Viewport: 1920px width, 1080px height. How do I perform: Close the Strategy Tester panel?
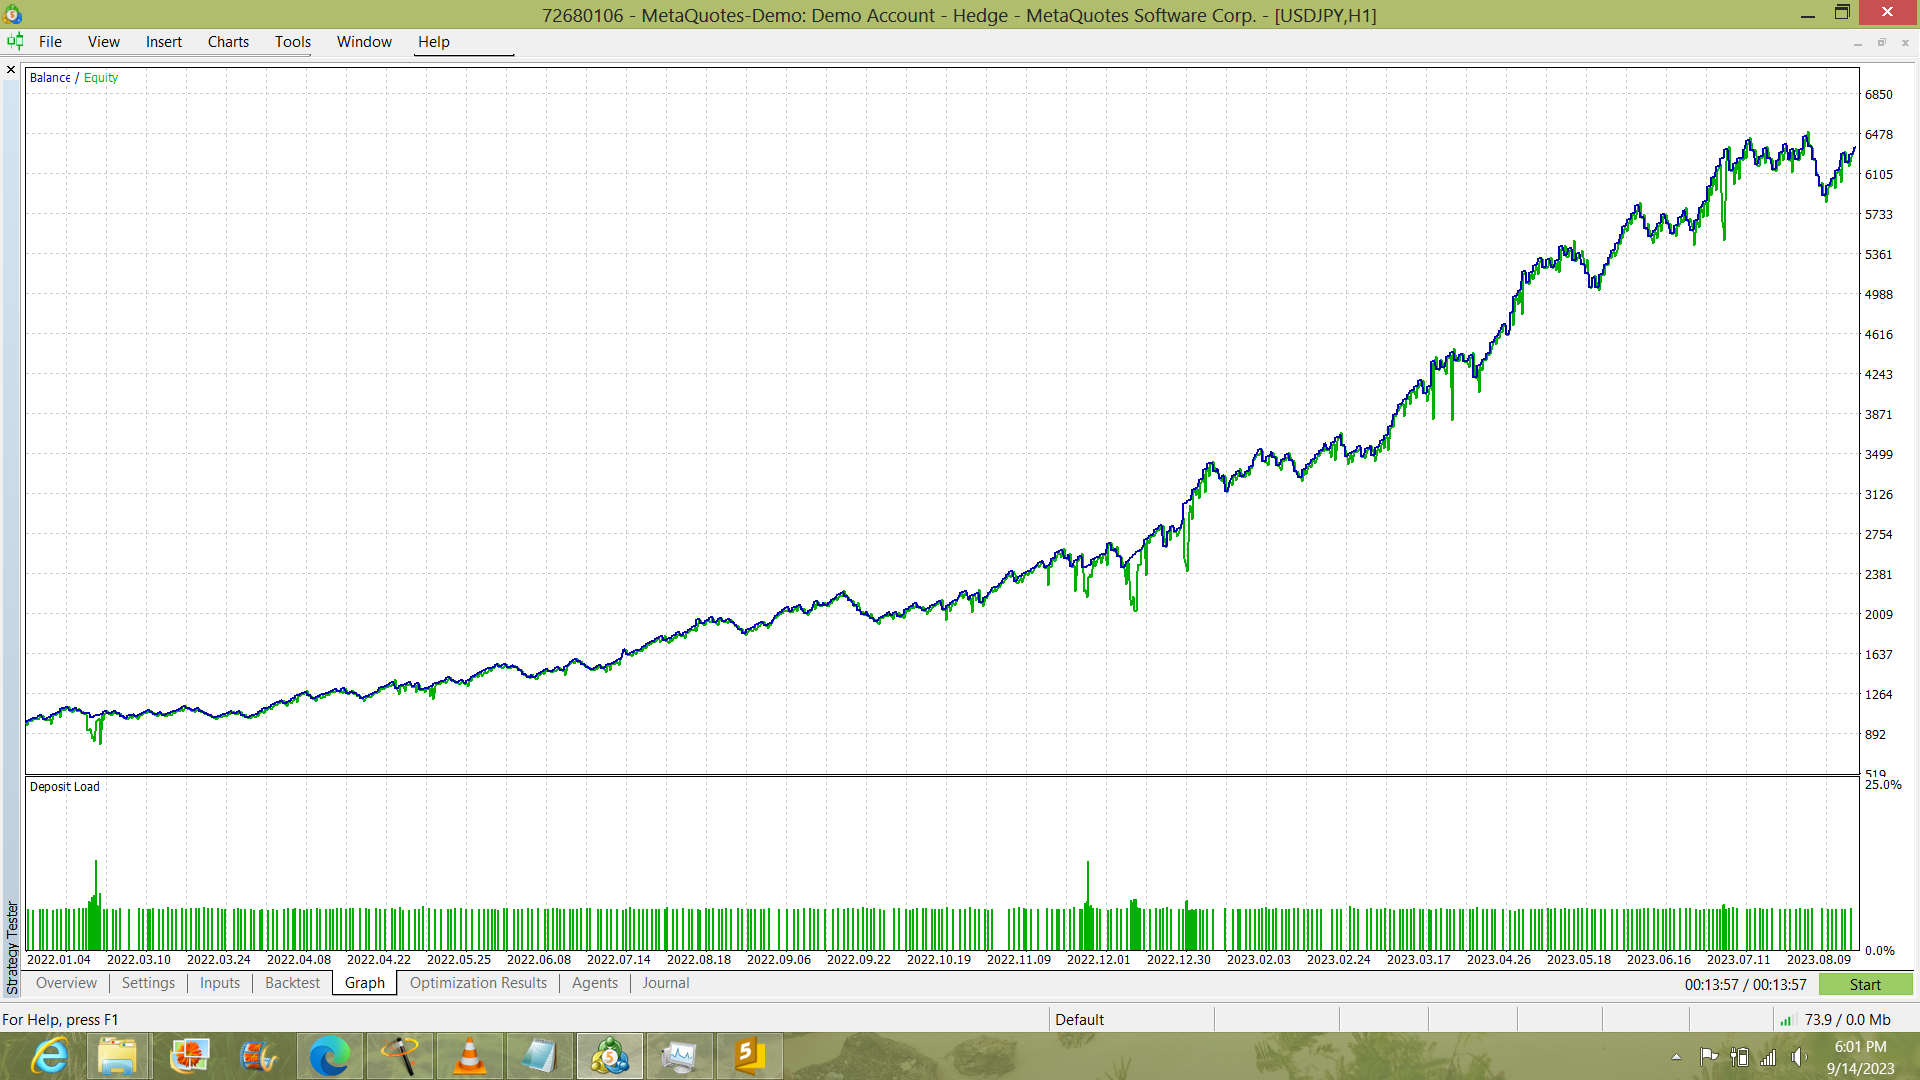pos(11,70)
